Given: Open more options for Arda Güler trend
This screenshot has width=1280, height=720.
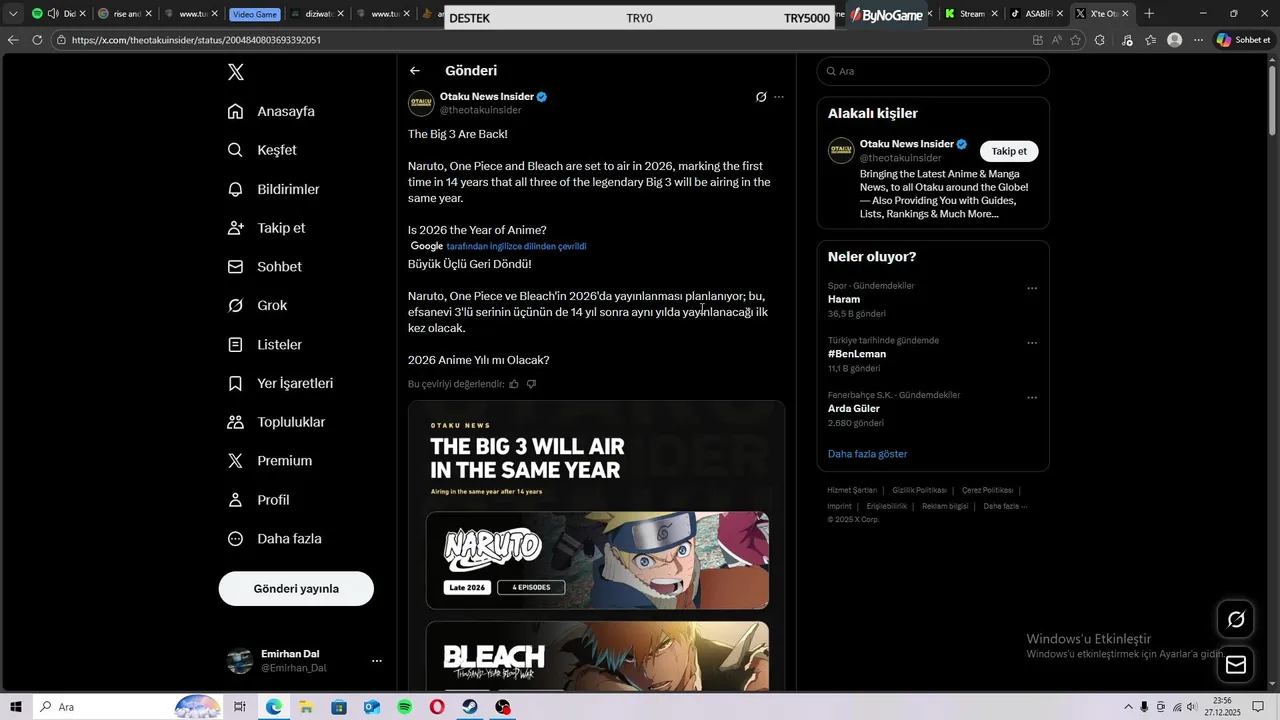Looking at the screenshot, I should [x=1032, y=397].
